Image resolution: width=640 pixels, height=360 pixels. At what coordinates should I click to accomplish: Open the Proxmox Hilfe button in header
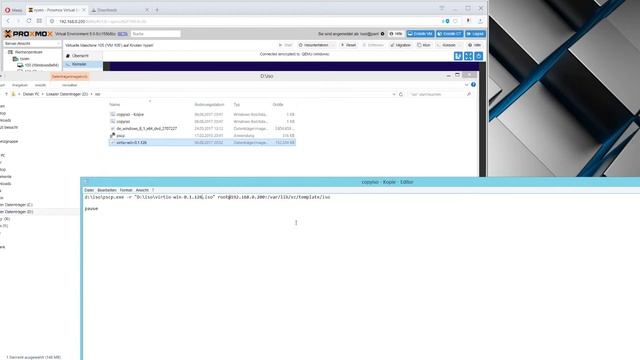(396, 34)
